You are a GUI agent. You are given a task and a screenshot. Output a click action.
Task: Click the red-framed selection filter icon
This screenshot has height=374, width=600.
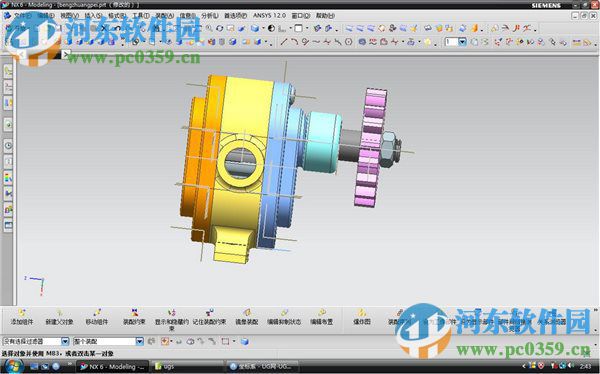(x=165, y=341)
